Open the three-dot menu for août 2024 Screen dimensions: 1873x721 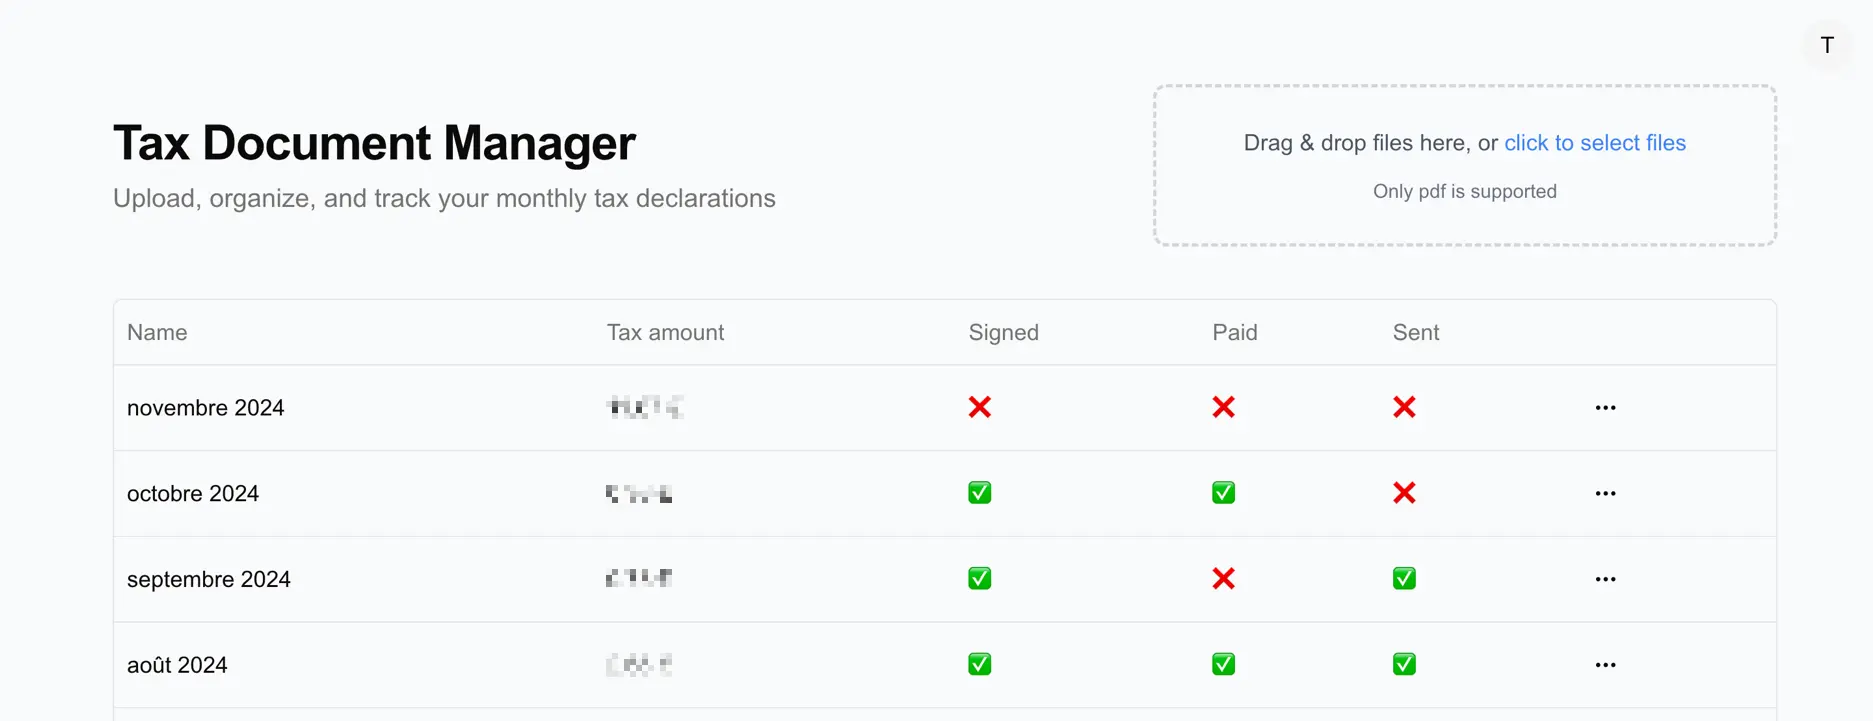pos(1605,666)
